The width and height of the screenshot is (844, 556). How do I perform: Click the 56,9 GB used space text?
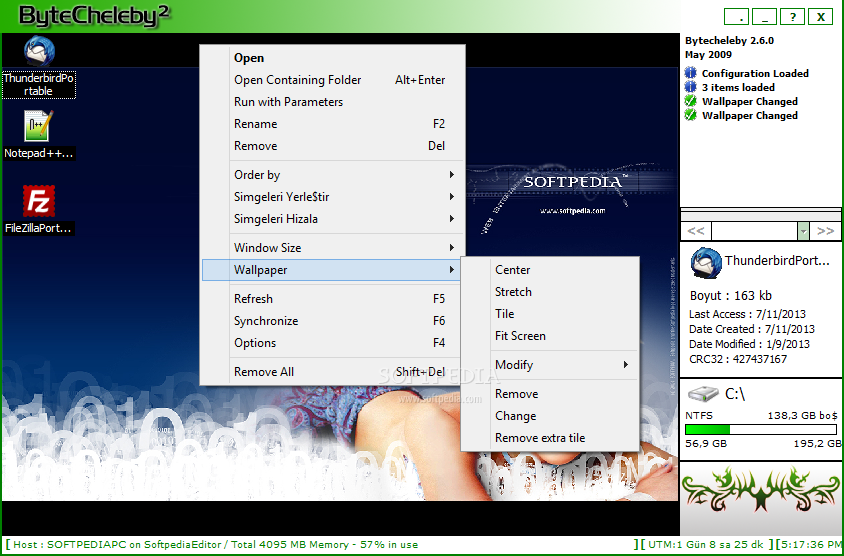706,444
